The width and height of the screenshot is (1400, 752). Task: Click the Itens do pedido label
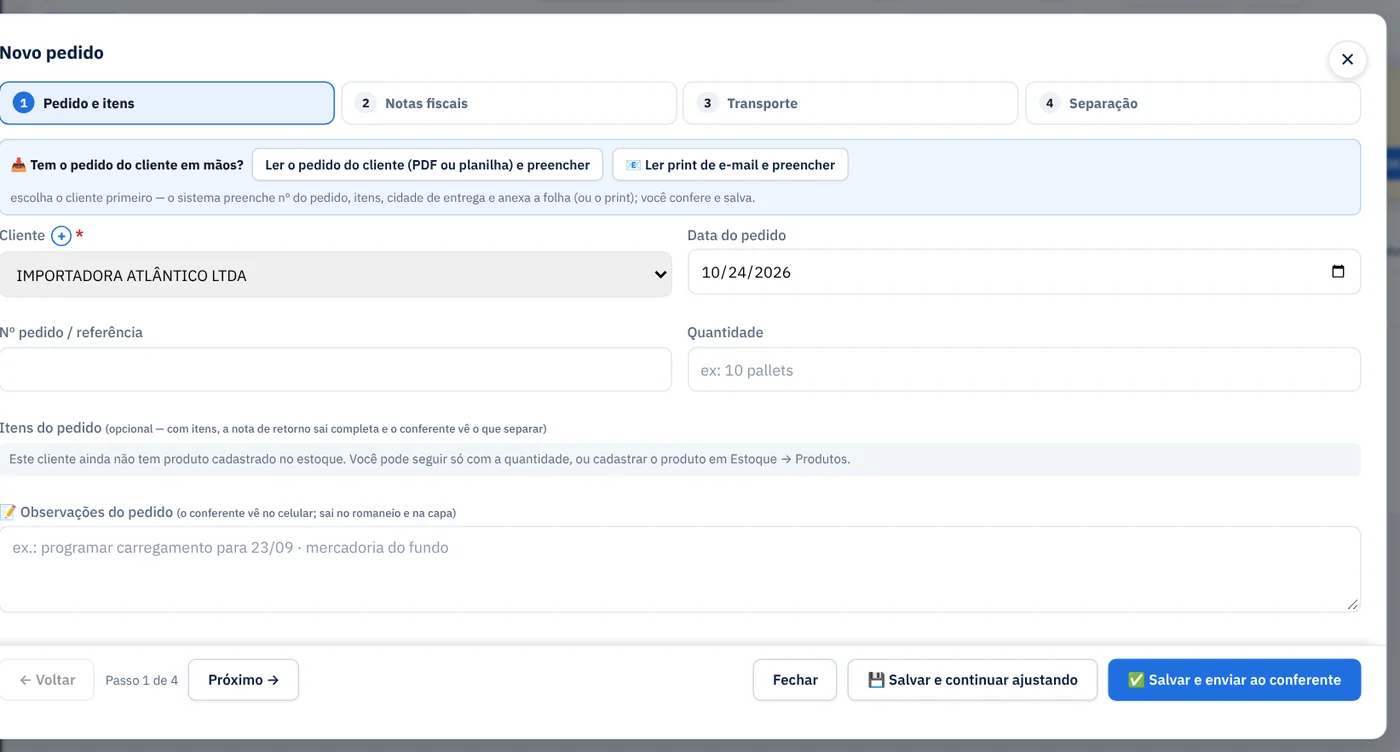51,428
